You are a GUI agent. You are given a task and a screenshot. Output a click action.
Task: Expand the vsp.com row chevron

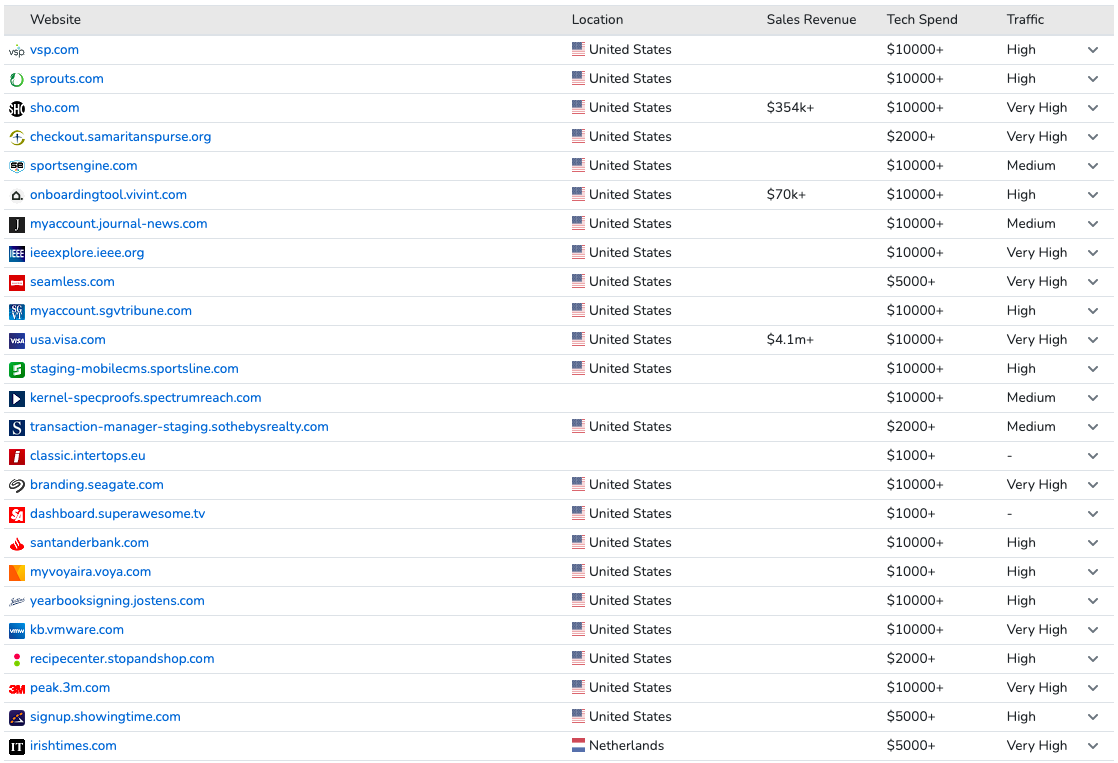(1093, 50)
